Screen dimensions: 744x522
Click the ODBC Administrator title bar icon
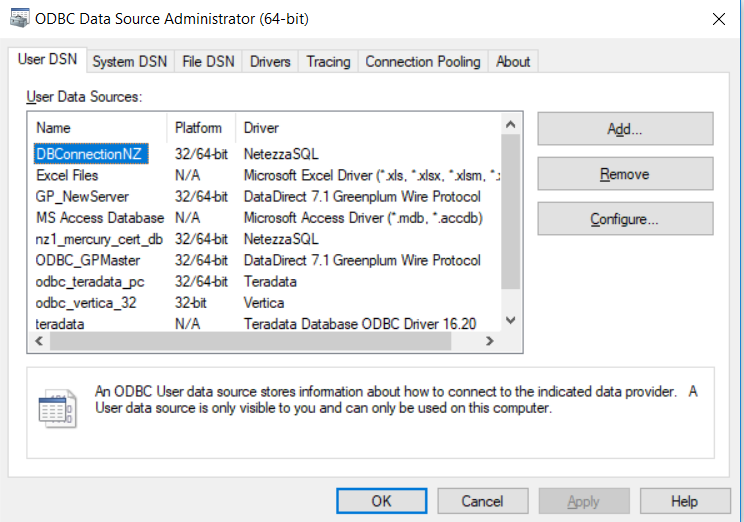(19, 18)
